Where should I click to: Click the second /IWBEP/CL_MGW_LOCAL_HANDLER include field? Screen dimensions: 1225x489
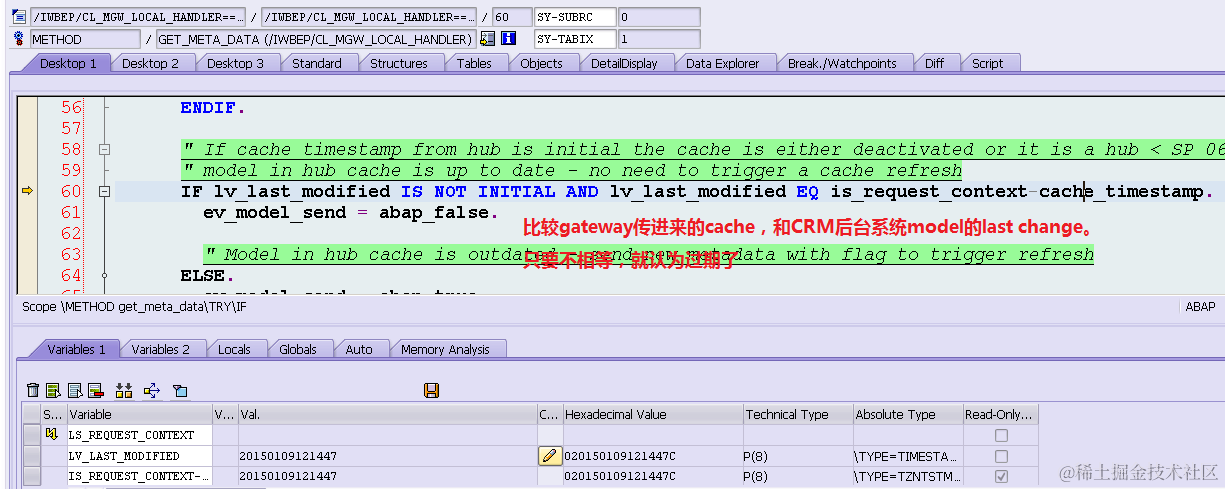click(370, 17)
